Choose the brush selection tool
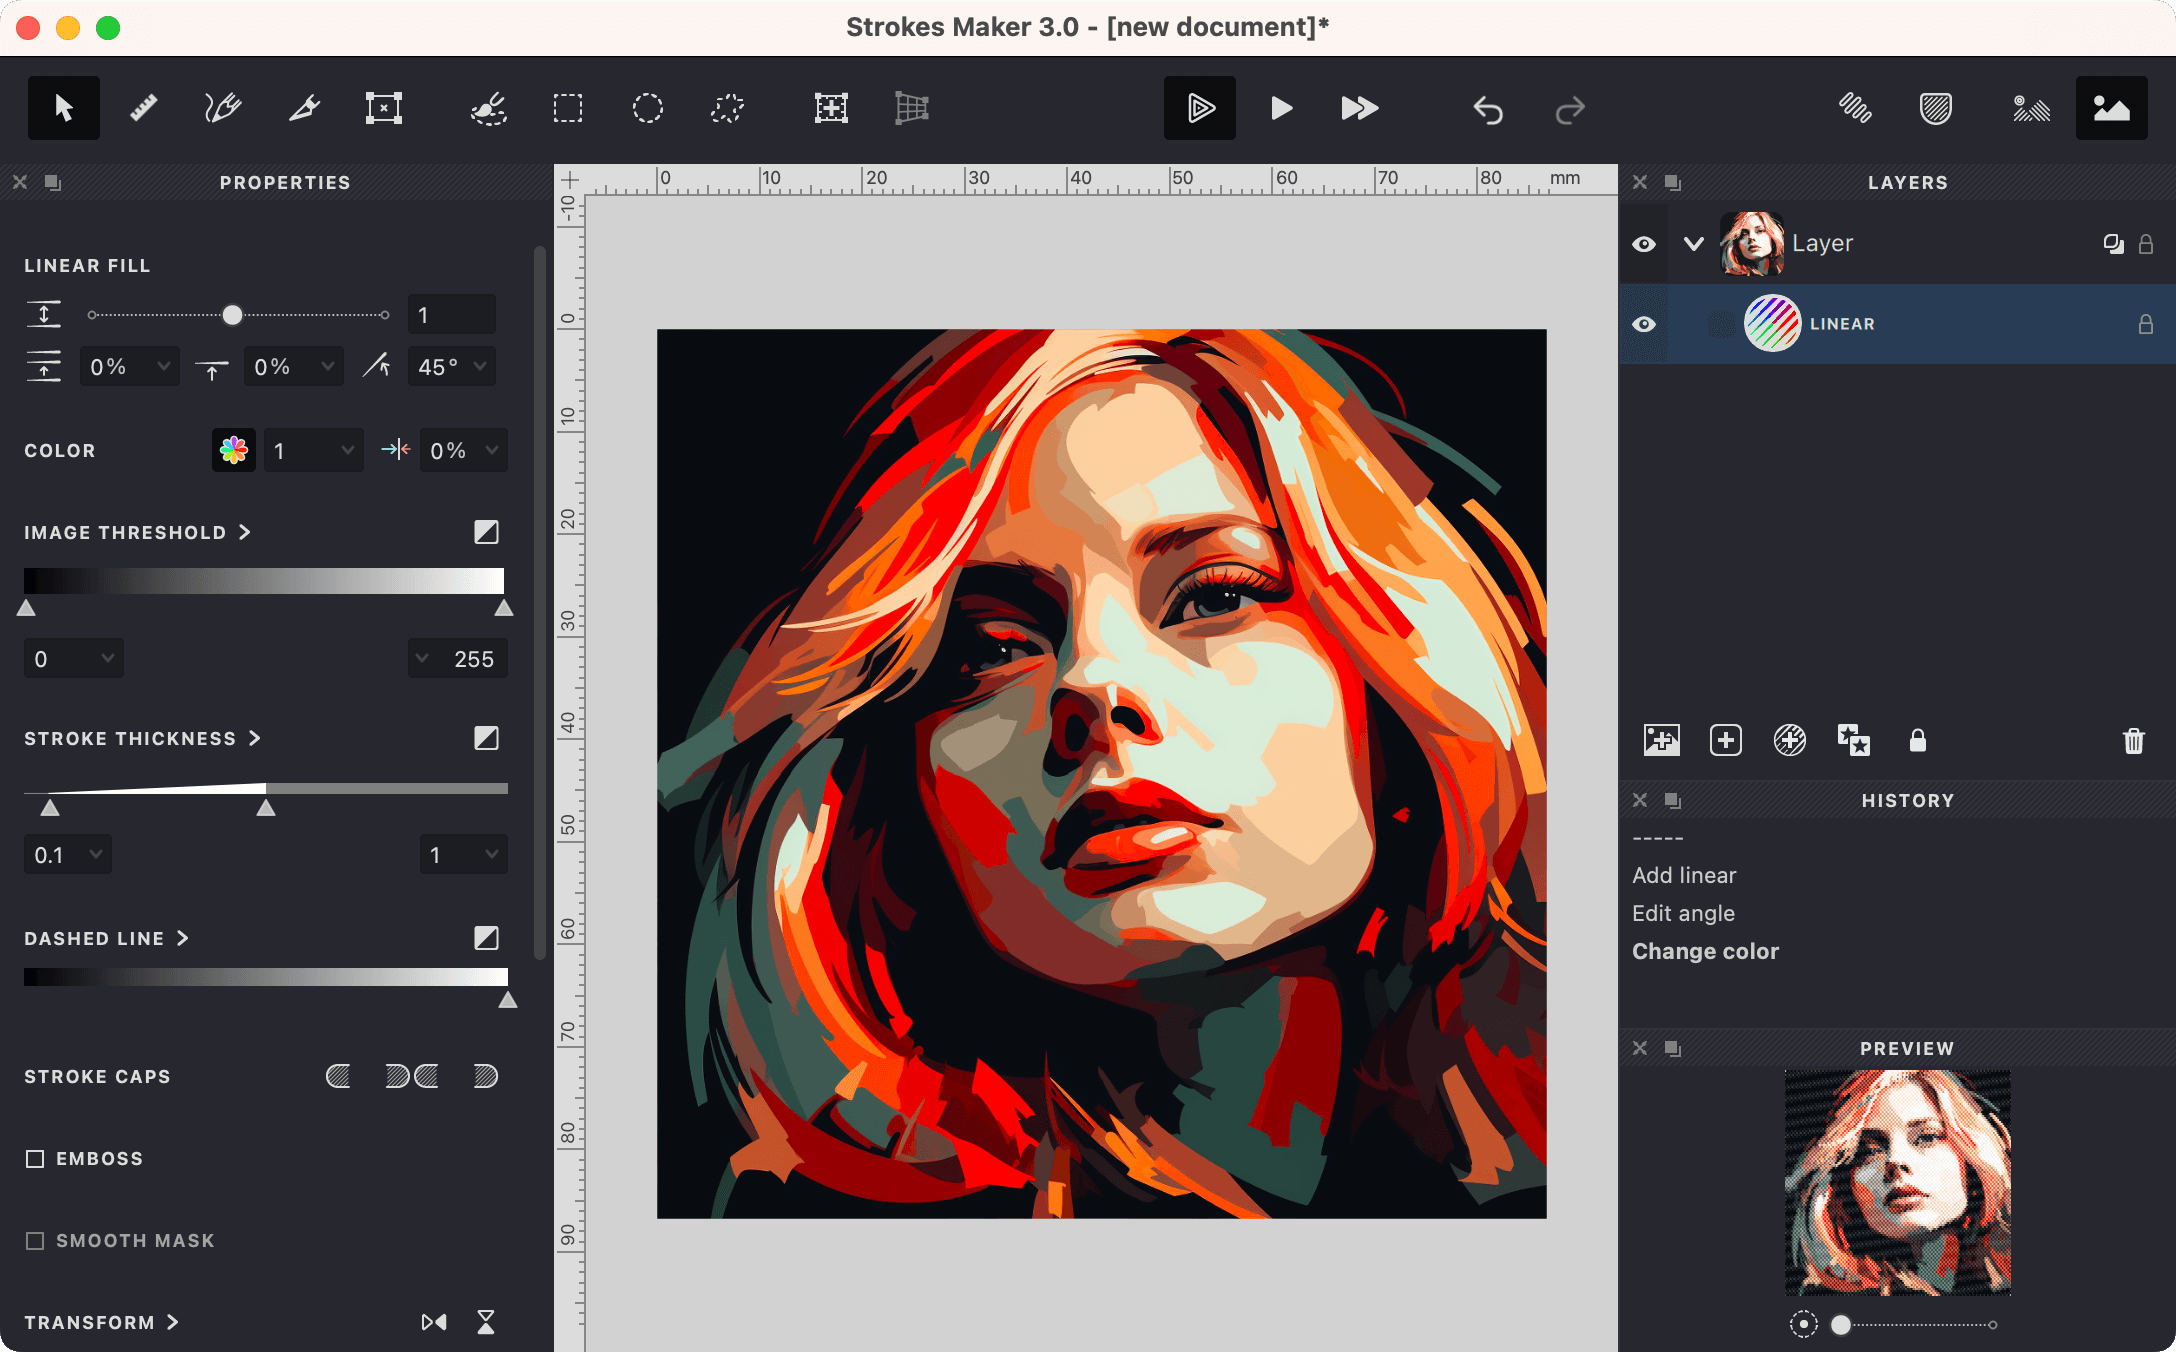 point(488,108)
